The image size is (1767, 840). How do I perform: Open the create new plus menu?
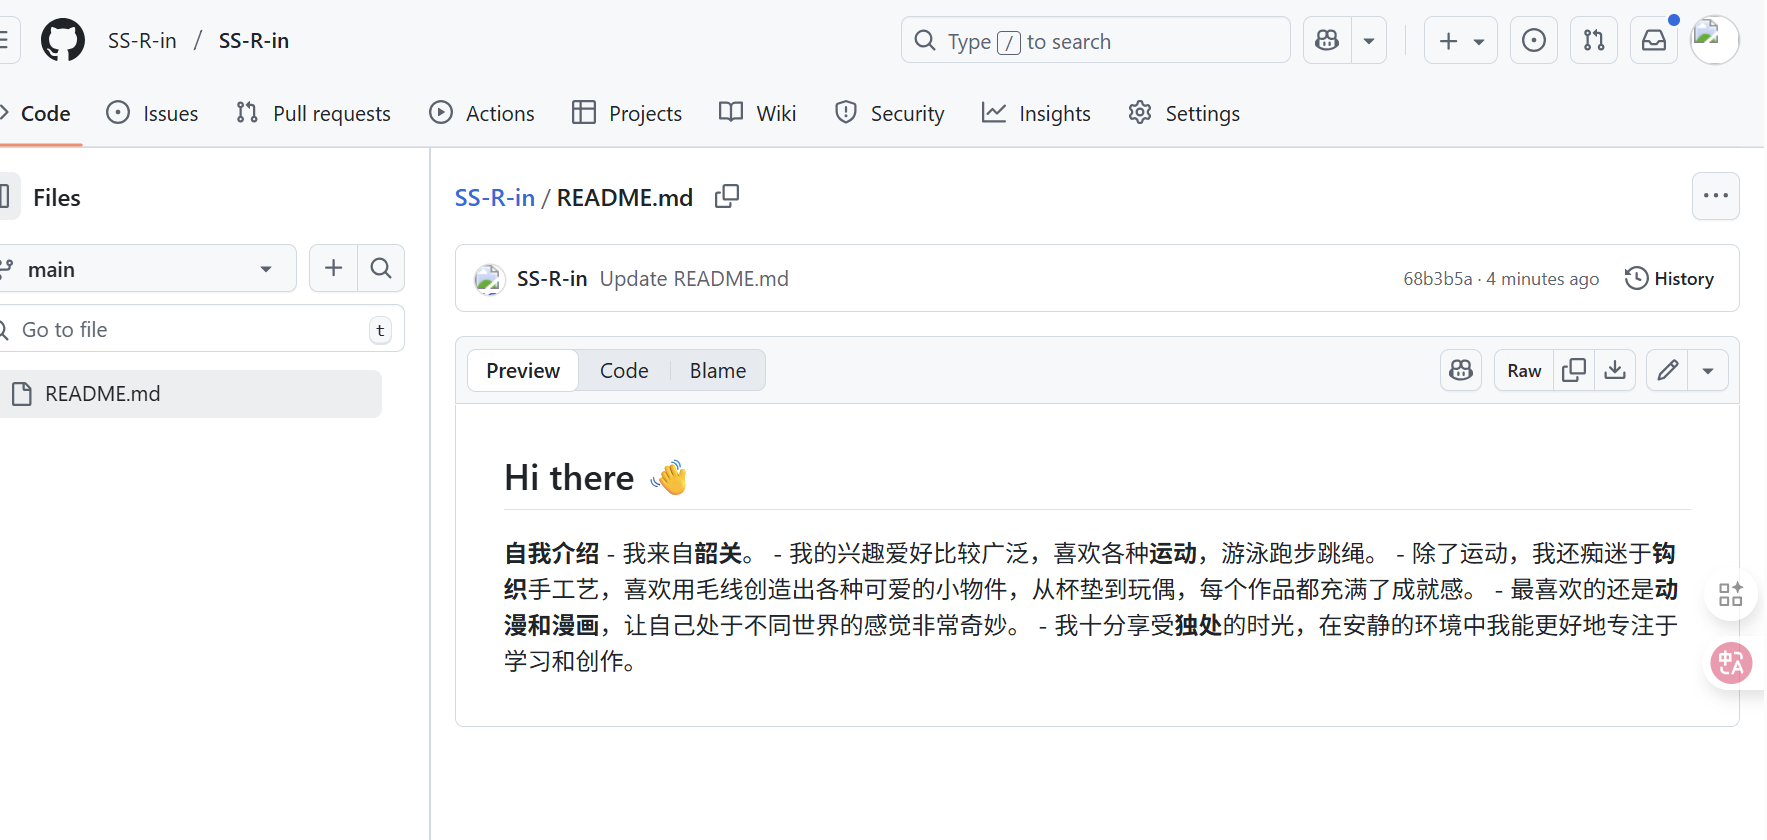(1461, 41)
